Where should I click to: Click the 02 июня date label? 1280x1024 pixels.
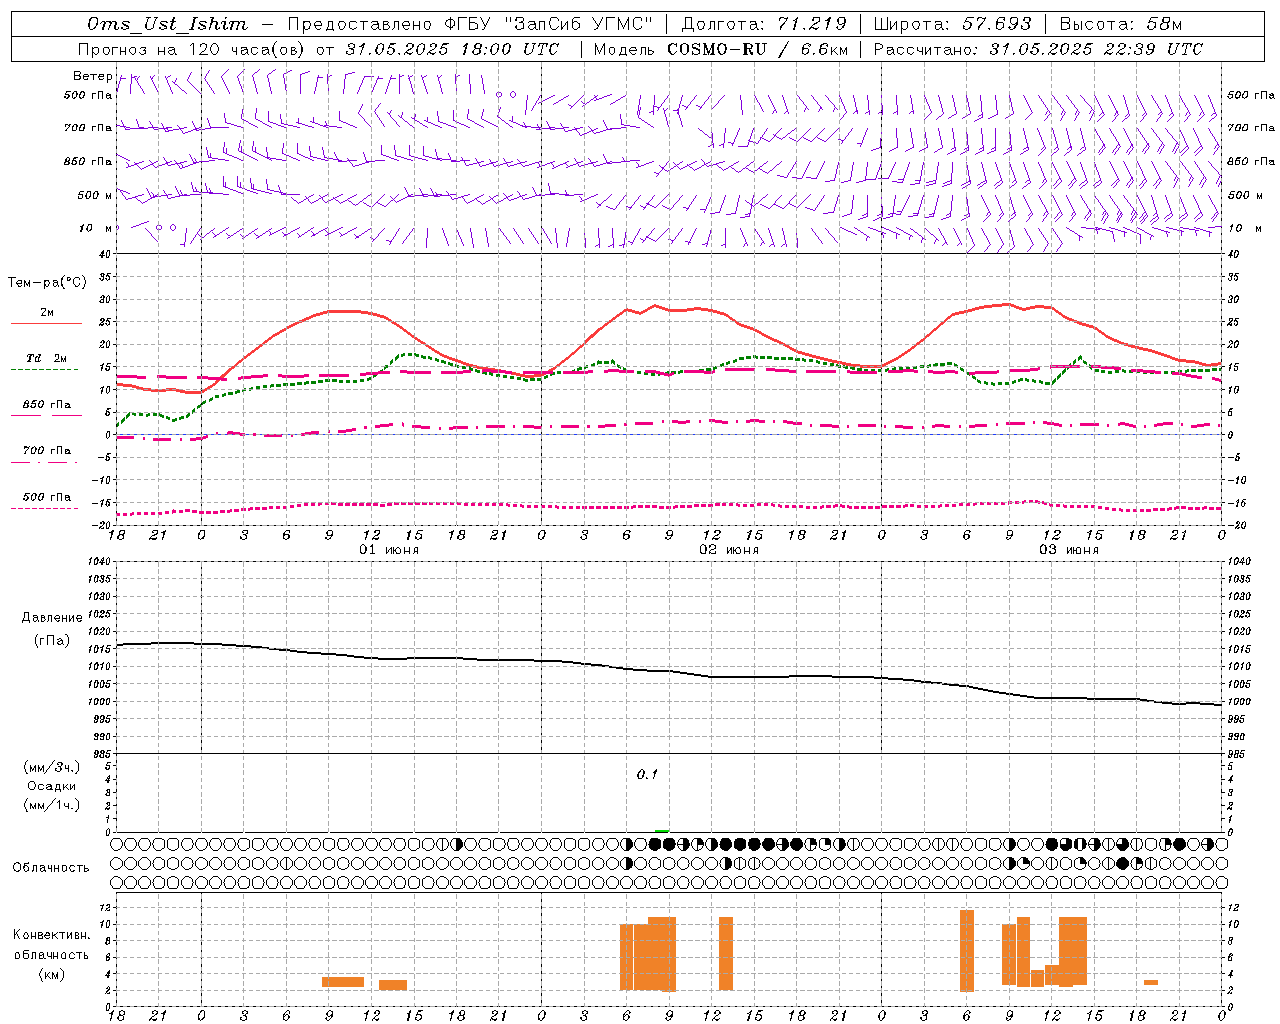(x=729, y=550)
